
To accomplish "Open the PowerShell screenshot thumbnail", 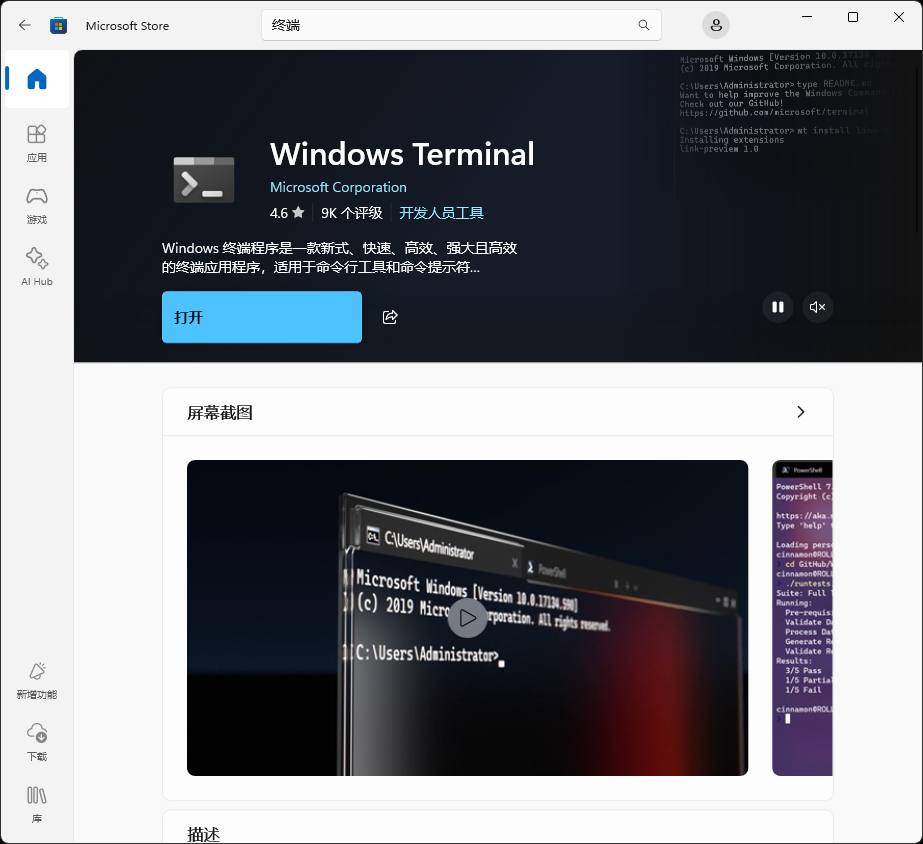I will (x=802, y=618).
